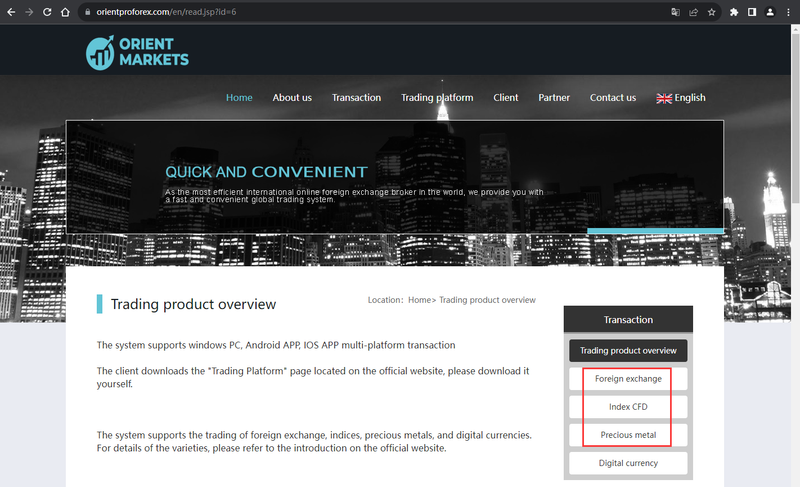Open the extensions puzzle icon
The height and width of the screenshot is (487, 800).
734,12
